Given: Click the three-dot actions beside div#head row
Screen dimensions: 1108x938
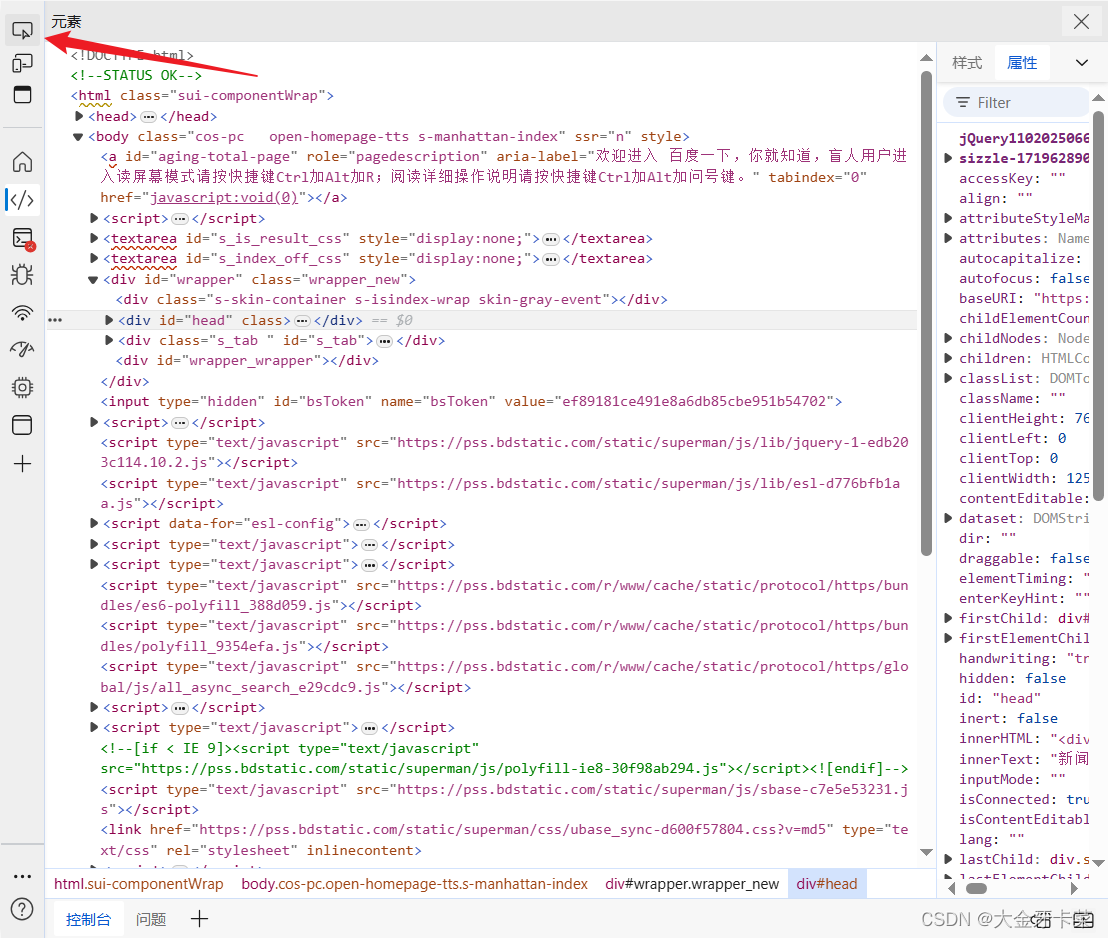Looking at the screenshot, I should point(55,320).
